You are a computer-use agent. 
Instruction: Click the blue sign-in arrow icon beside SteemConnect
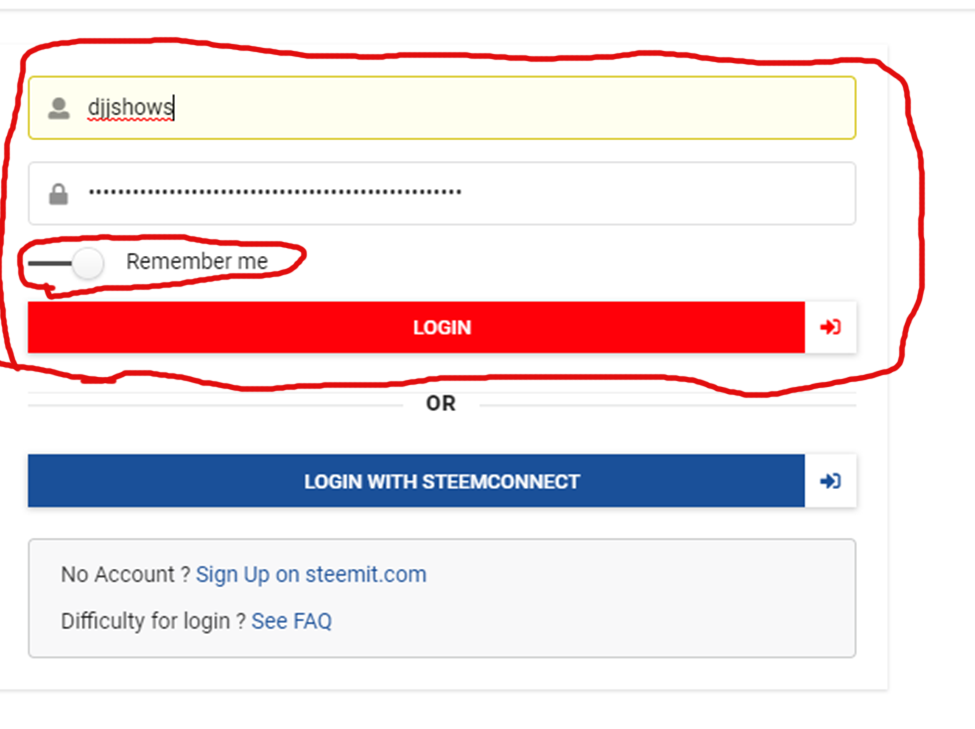coord(830,481)
